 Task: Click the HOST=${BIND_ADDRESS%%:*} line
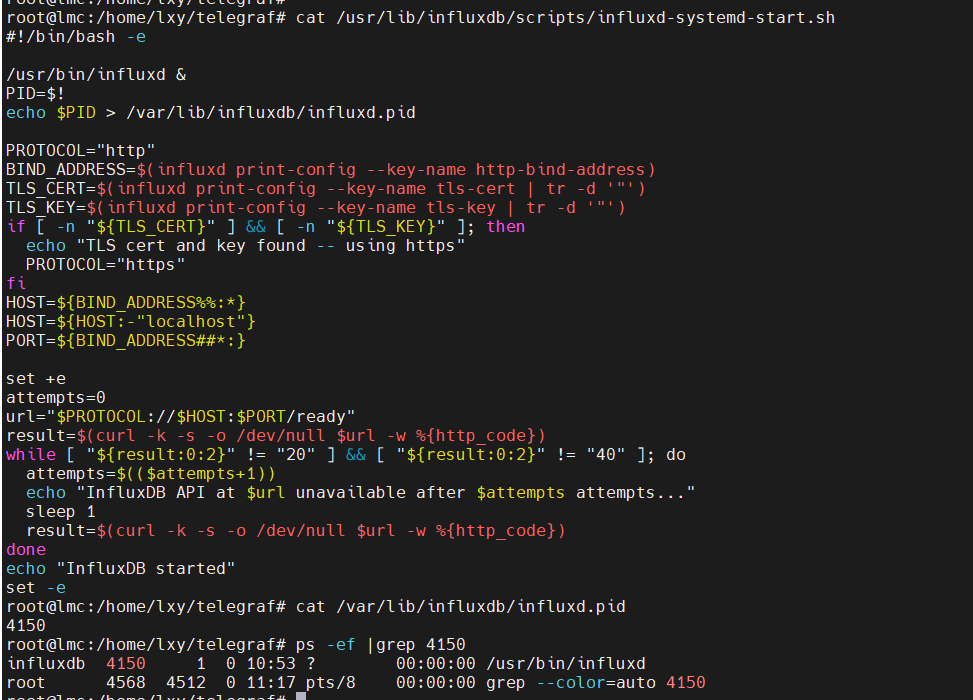[126, 303]
